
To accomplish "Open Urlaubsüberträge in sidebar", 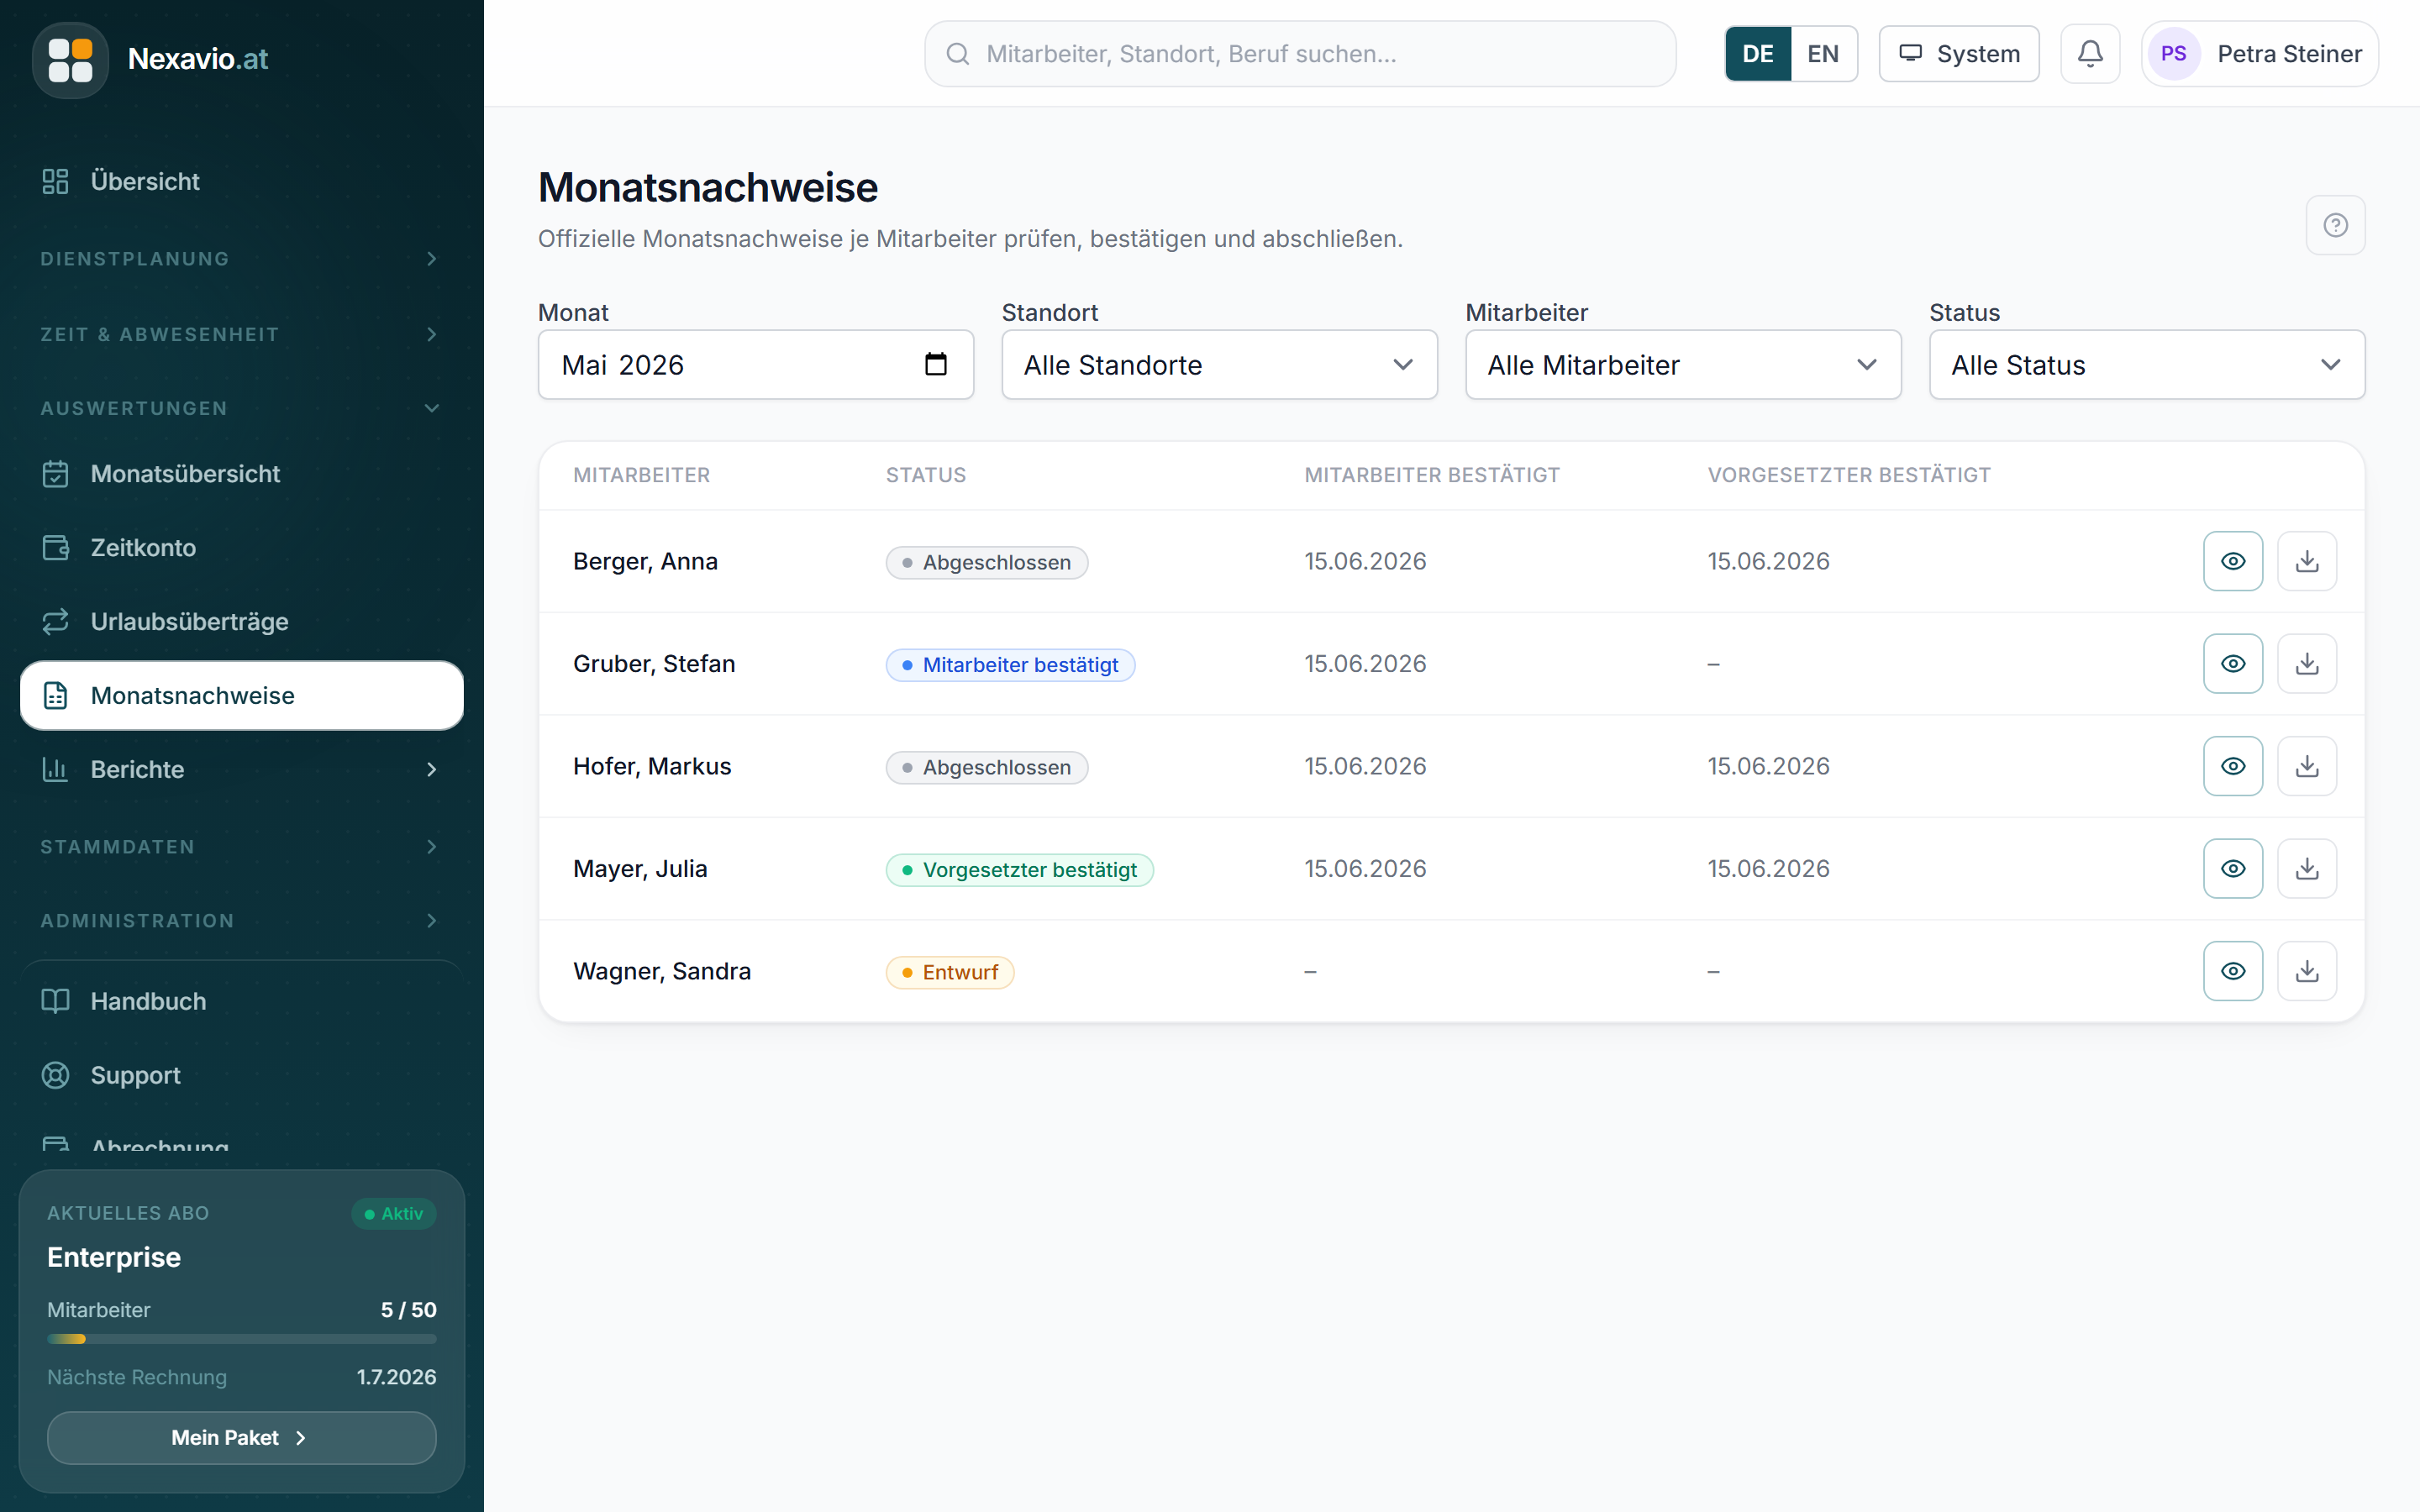I will click(x=241, y=622).
